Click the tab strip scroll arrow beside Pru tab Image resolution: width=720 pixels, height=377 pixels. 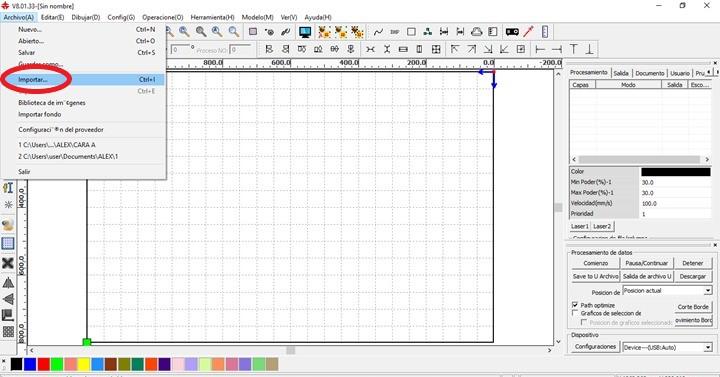(x=709, y=72)
